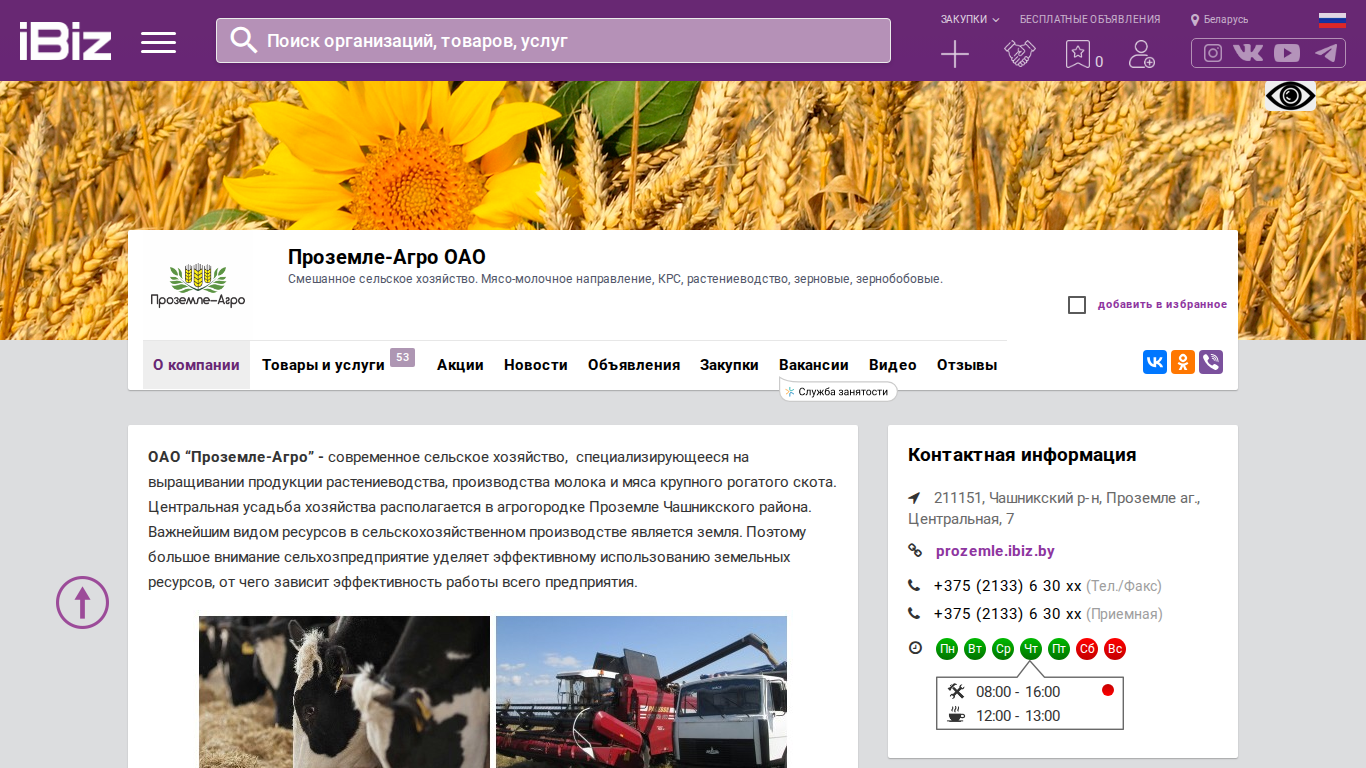The width and height of the screenshot is (1366, 768).
Task: Open the Отзывы tab
Action: coord(967,365)
